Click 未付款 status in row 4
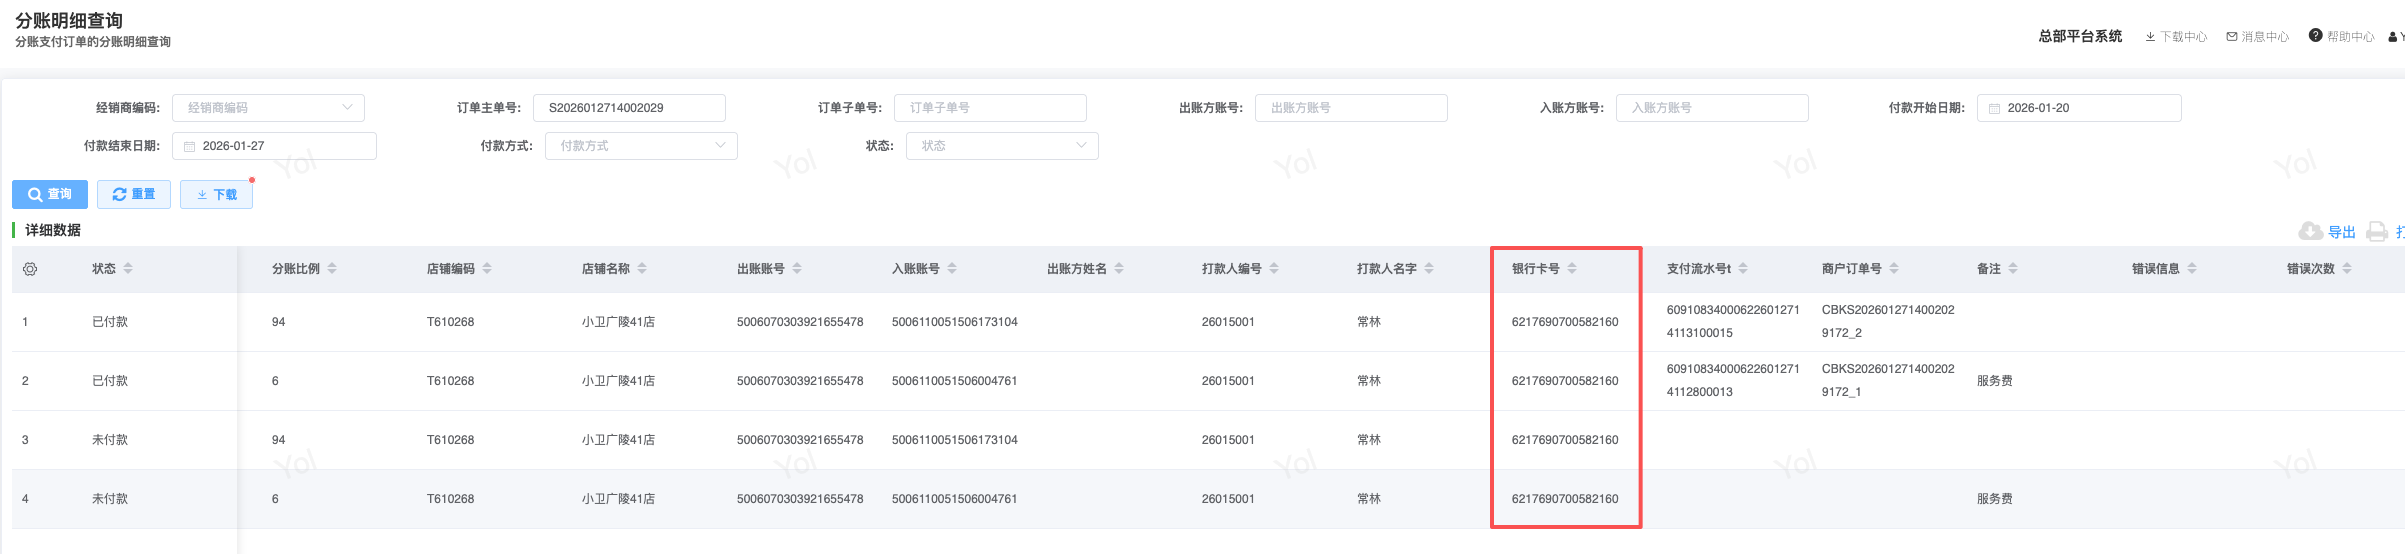This screenshot has height=554, width=2405. pyautogui.click(x=110, y=499)
